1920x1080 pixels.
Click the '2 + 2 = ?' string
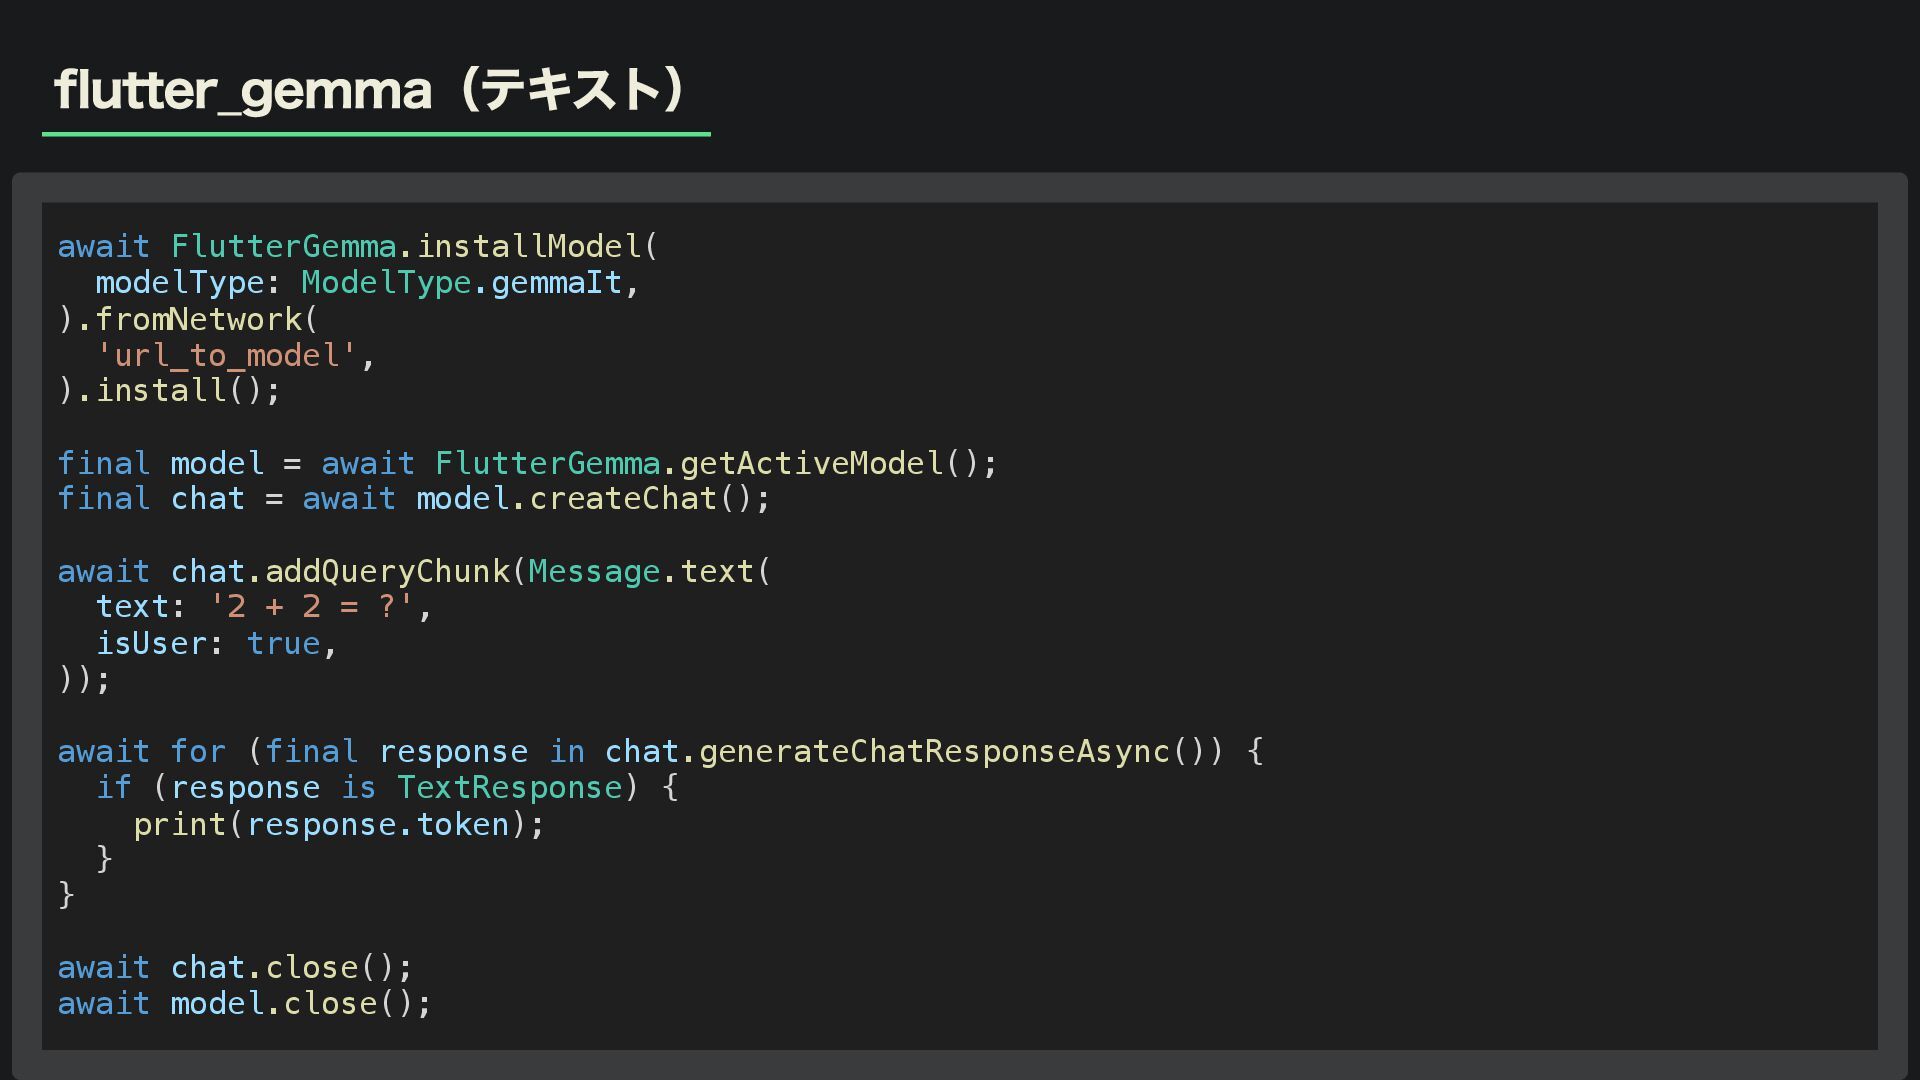click(x=311, y=607)
